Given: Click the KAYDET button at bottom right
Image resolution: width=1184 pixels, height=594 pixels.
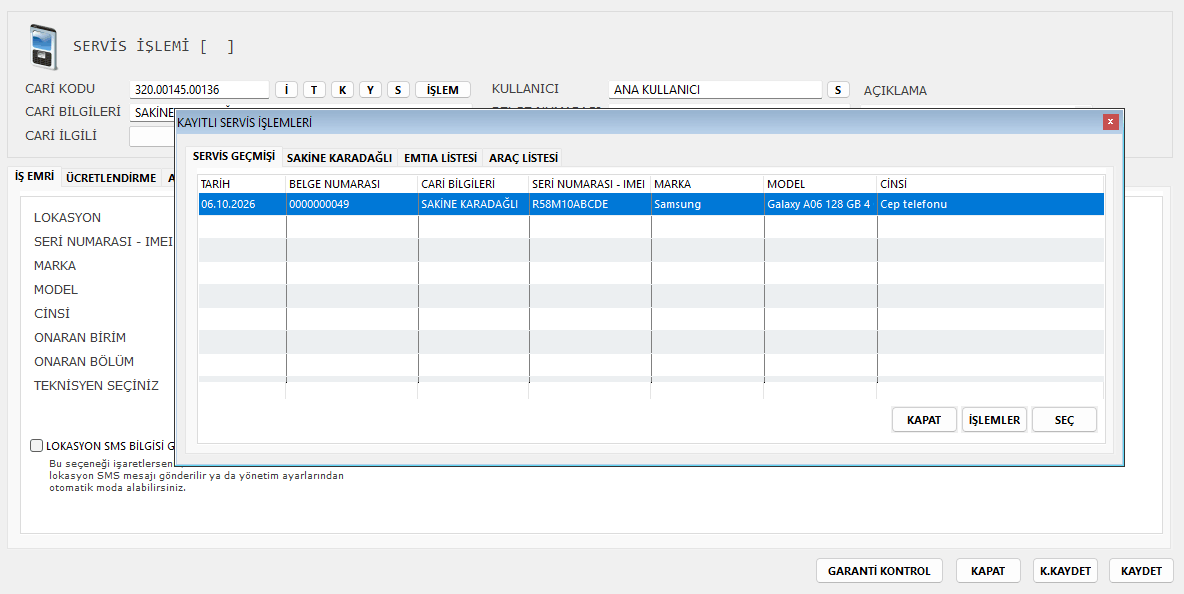Looking at the screenshot, I should point(1141,571).
